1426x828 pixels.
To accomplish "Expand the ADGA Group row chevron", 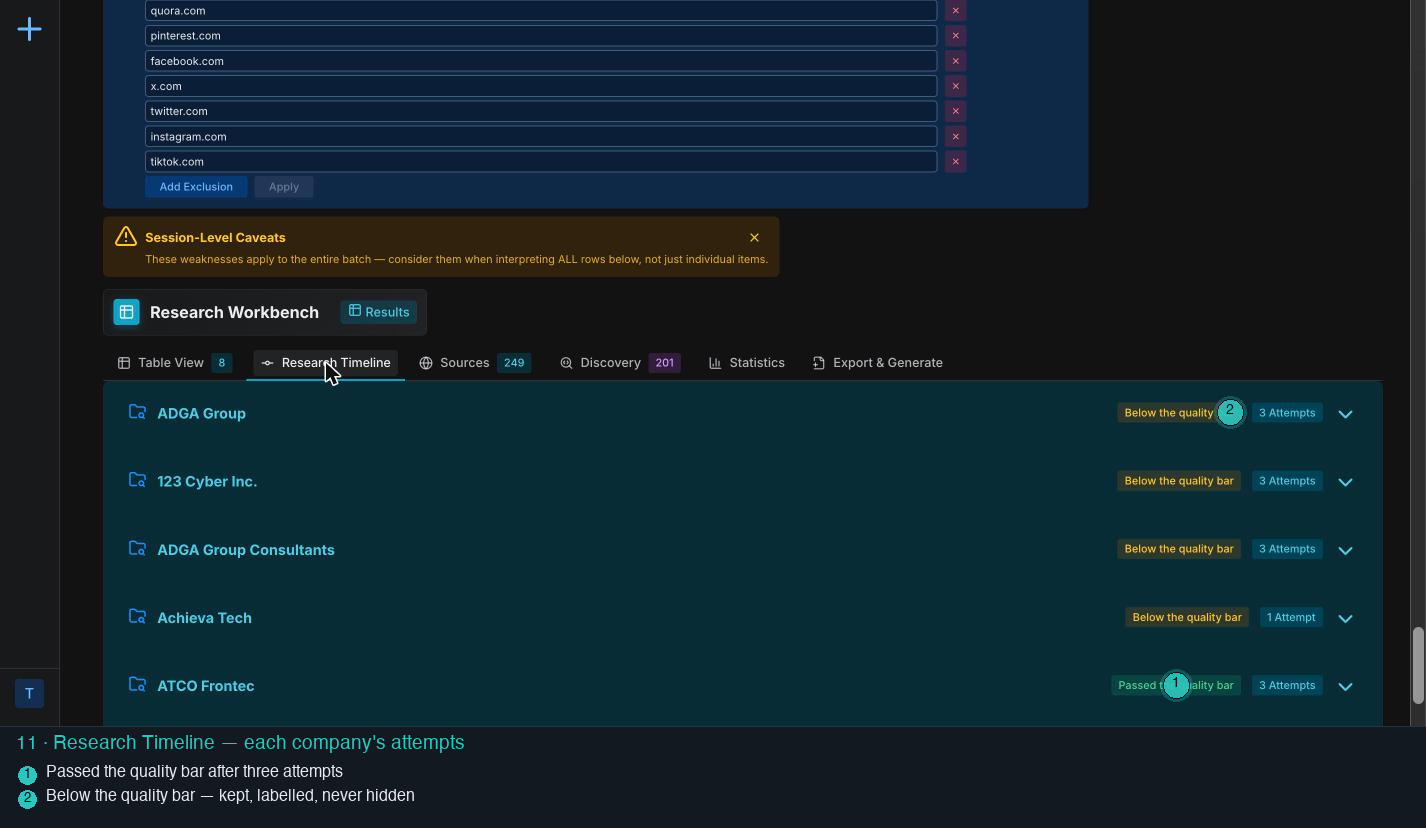I will pos(1345,413).
